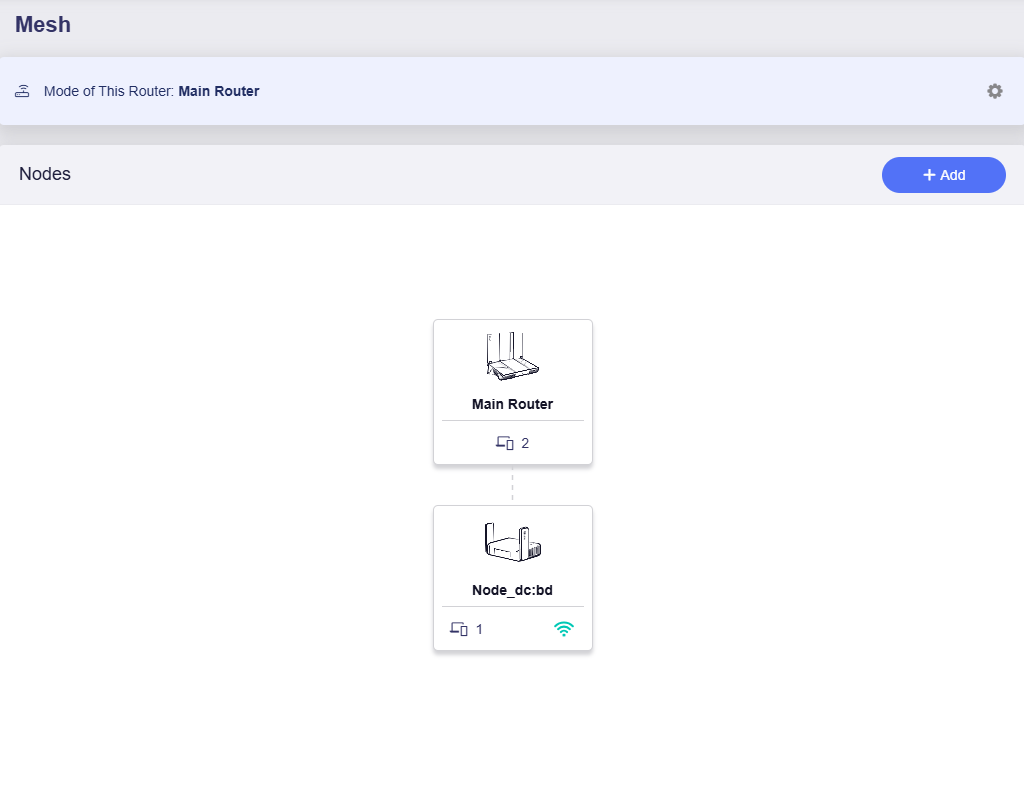Click the bold Main Router mode value

click(219, 91)
